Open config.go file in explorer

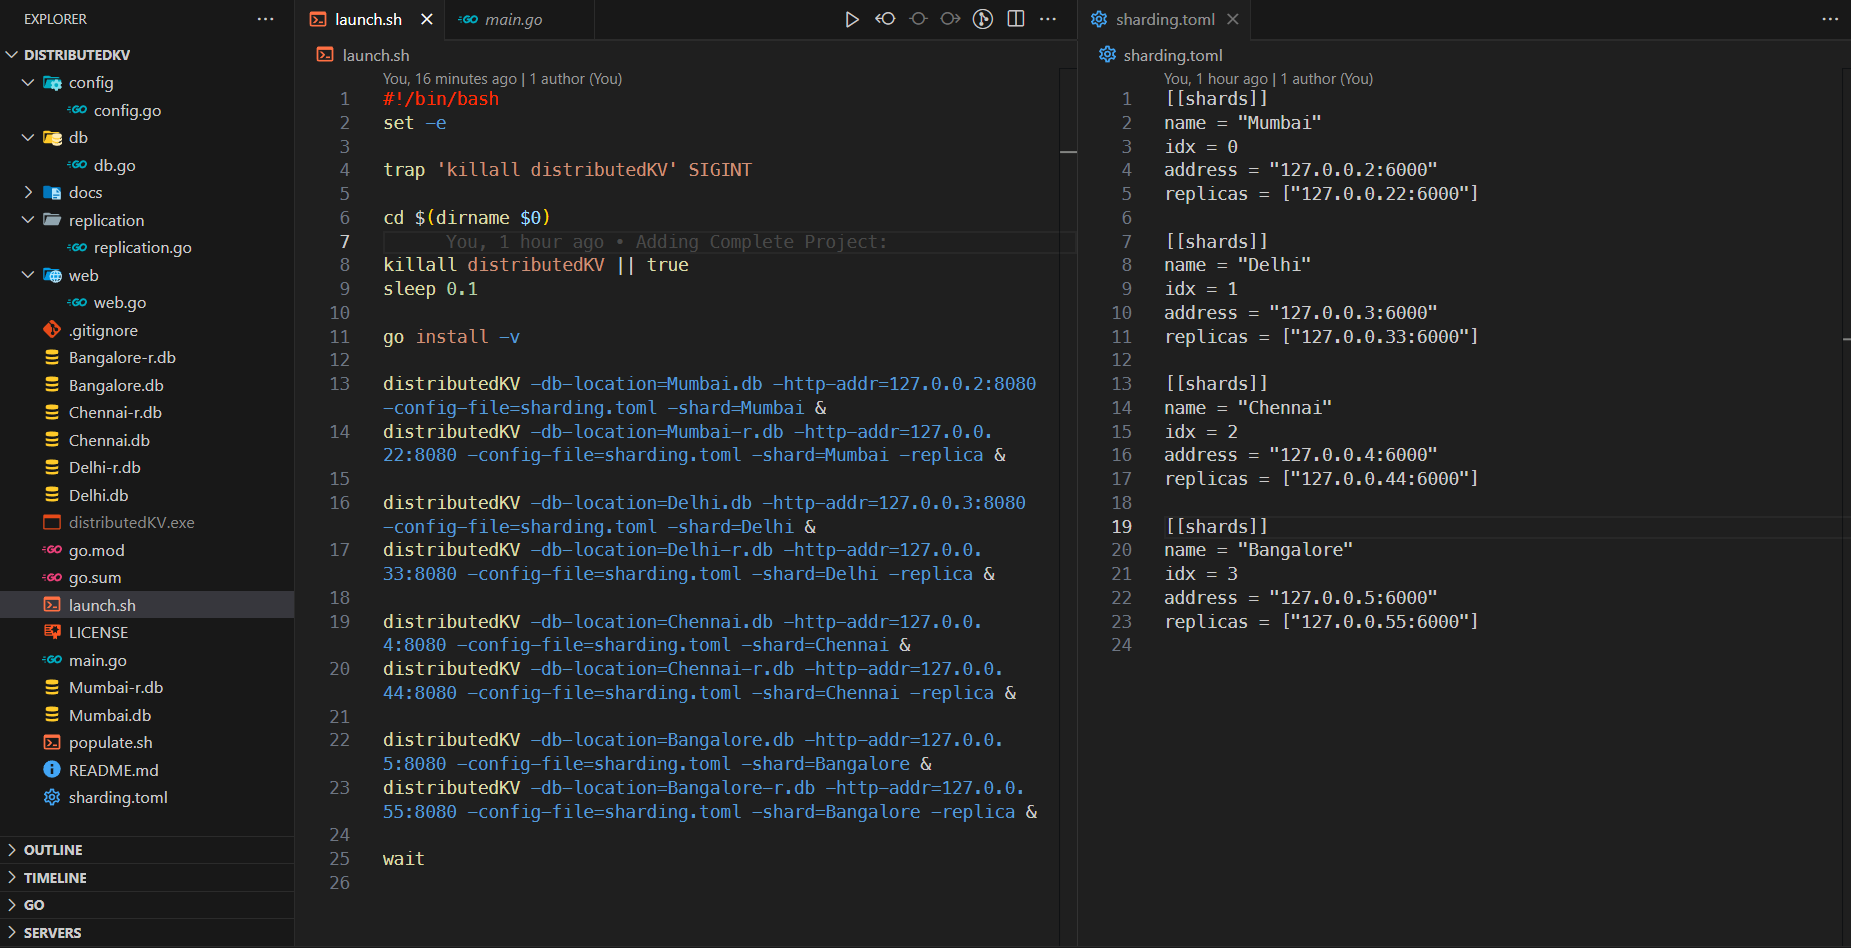pos(127,110)
